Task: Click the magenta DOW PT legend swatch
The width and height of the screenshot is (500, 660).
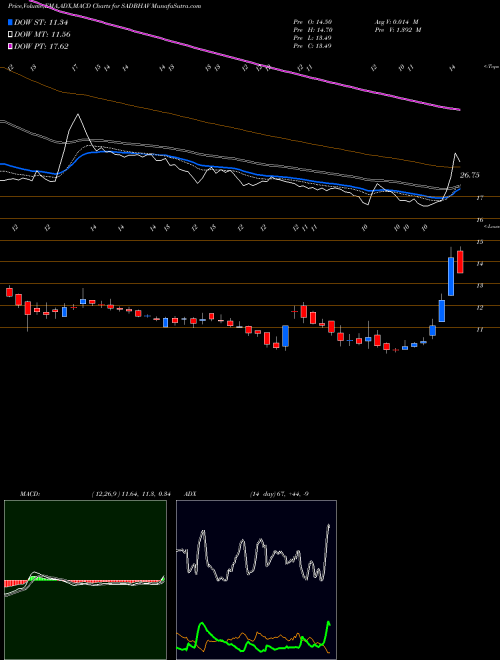Action: 11,46
